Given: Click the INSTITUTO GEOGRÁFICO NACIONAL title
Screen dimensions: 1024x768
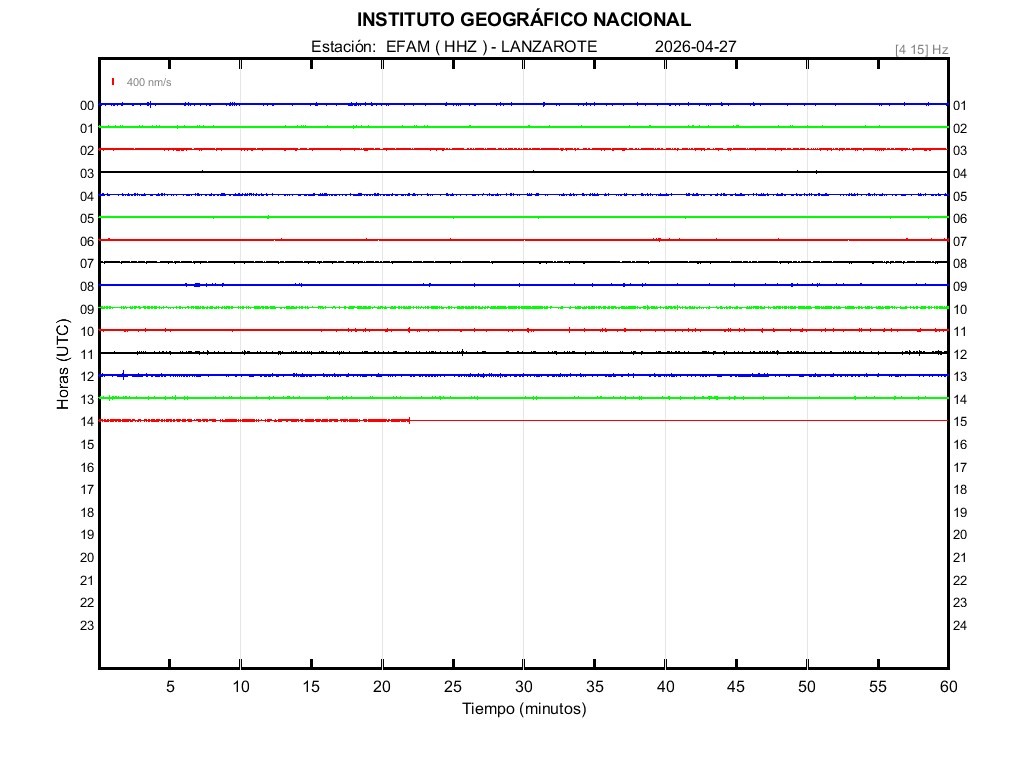Looking at the screenshot, I should point(523,20).
